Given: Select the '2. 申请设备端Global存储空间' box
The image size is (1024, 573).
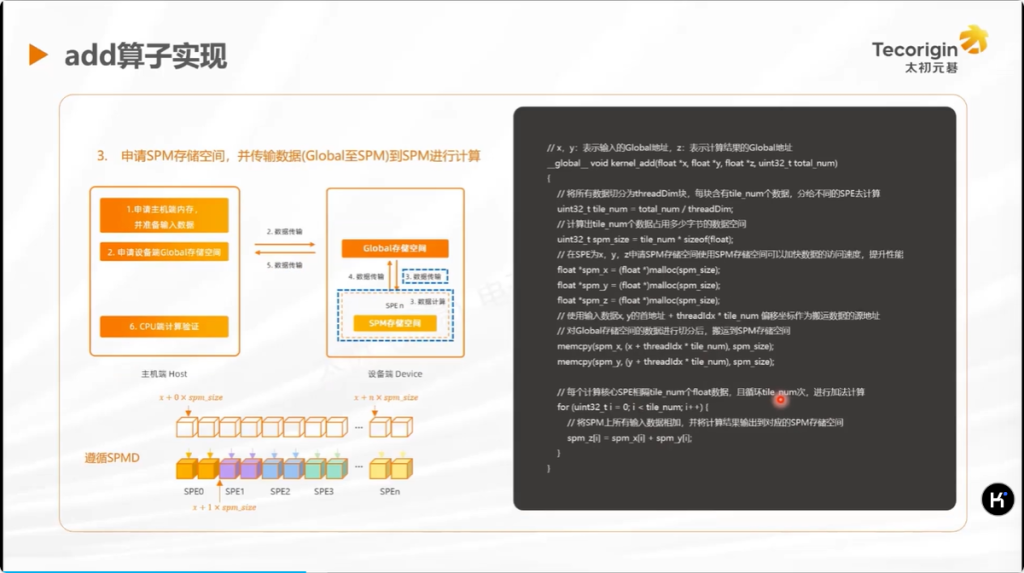Looking at the screenshot, I should coord(164,251).
